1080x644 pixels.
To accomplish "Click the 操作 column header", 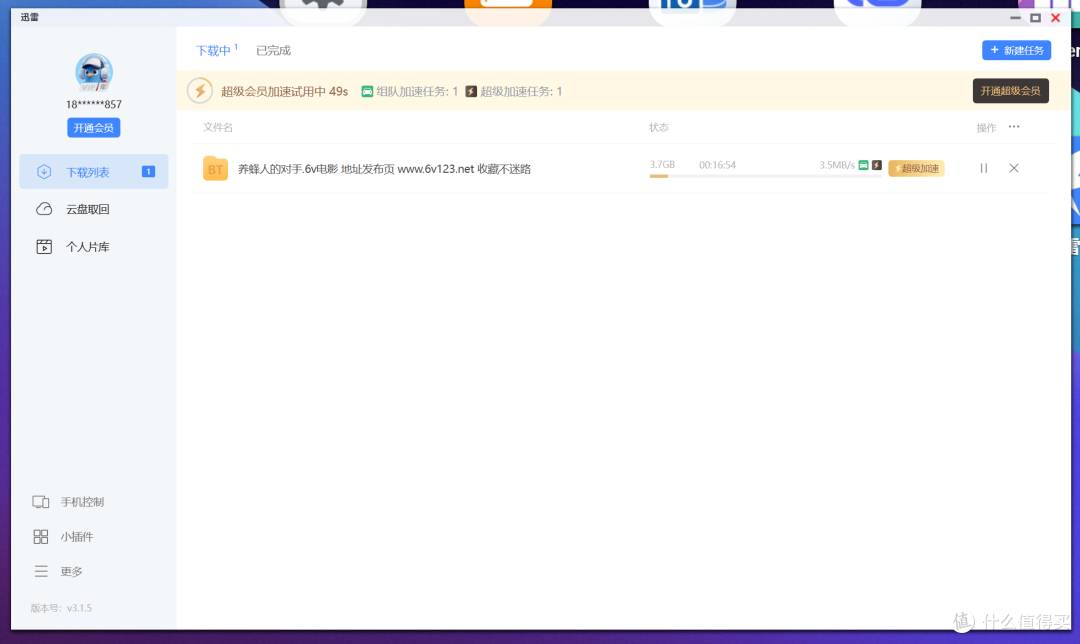I will click(x=986, y=127).
